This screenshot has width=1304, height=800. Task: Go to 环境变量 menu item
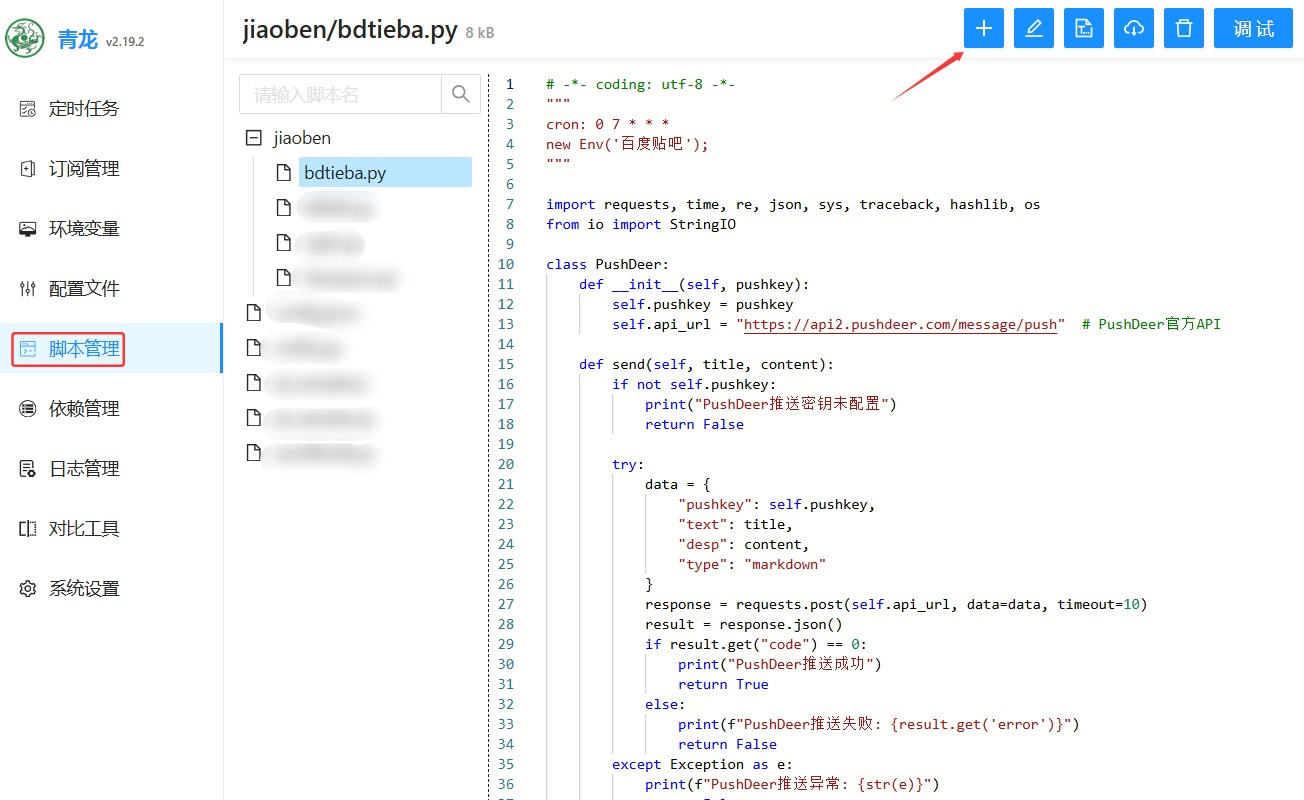[x=84, y=229]
